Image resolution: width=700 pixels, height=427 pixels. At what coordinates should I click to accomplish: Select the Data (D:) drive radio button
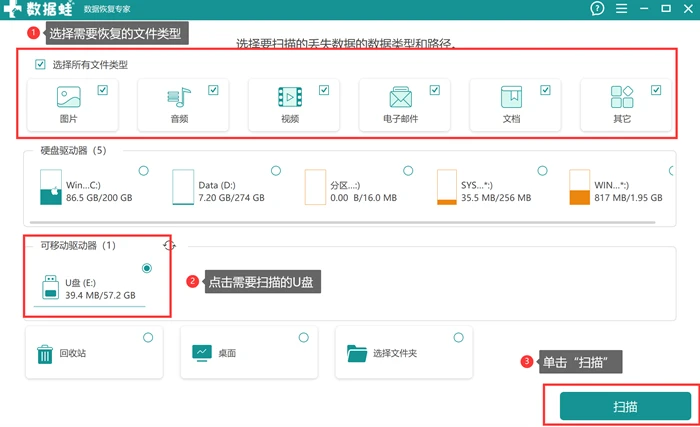click(276, 171)
